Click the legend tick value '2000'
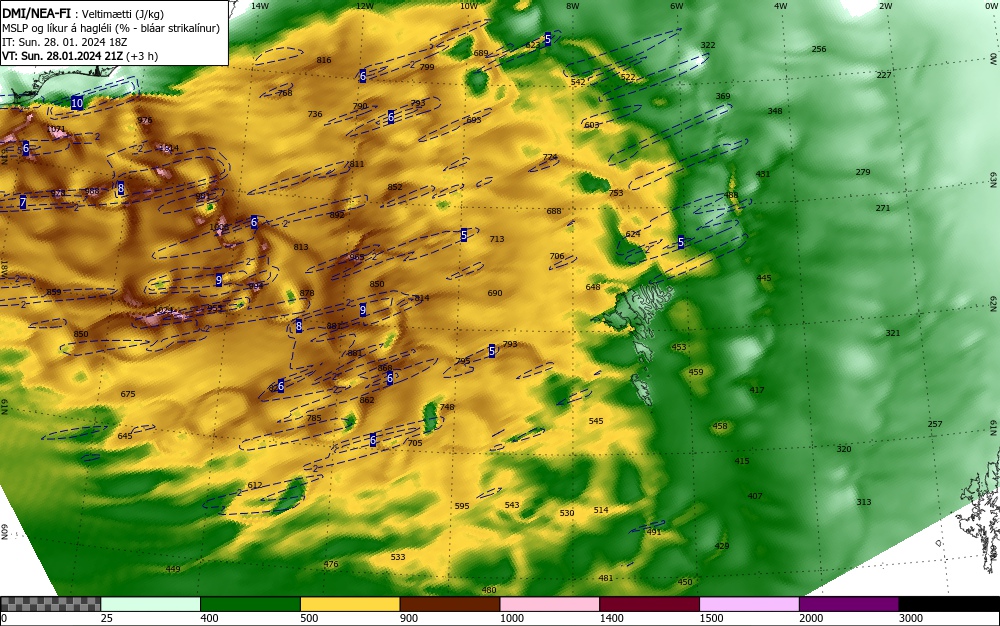Viewport: 1000px width, 626px height. [x=811, y=618]
